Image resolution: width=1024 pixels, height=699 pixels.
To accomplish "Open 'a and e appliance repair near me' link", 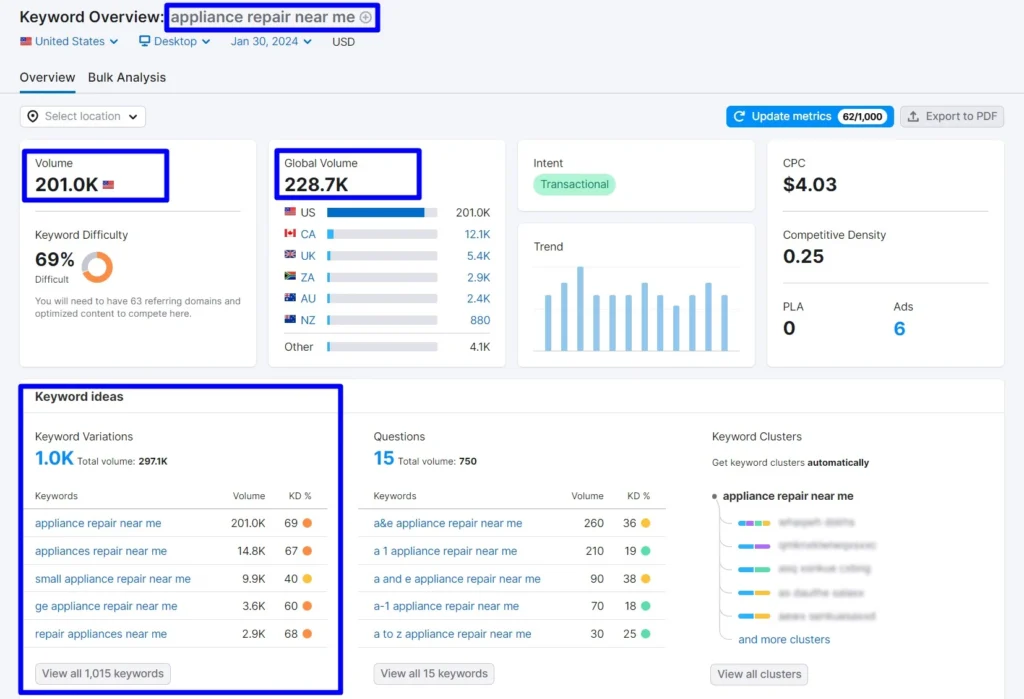I will pyautogui.click(x=457, y=579).
